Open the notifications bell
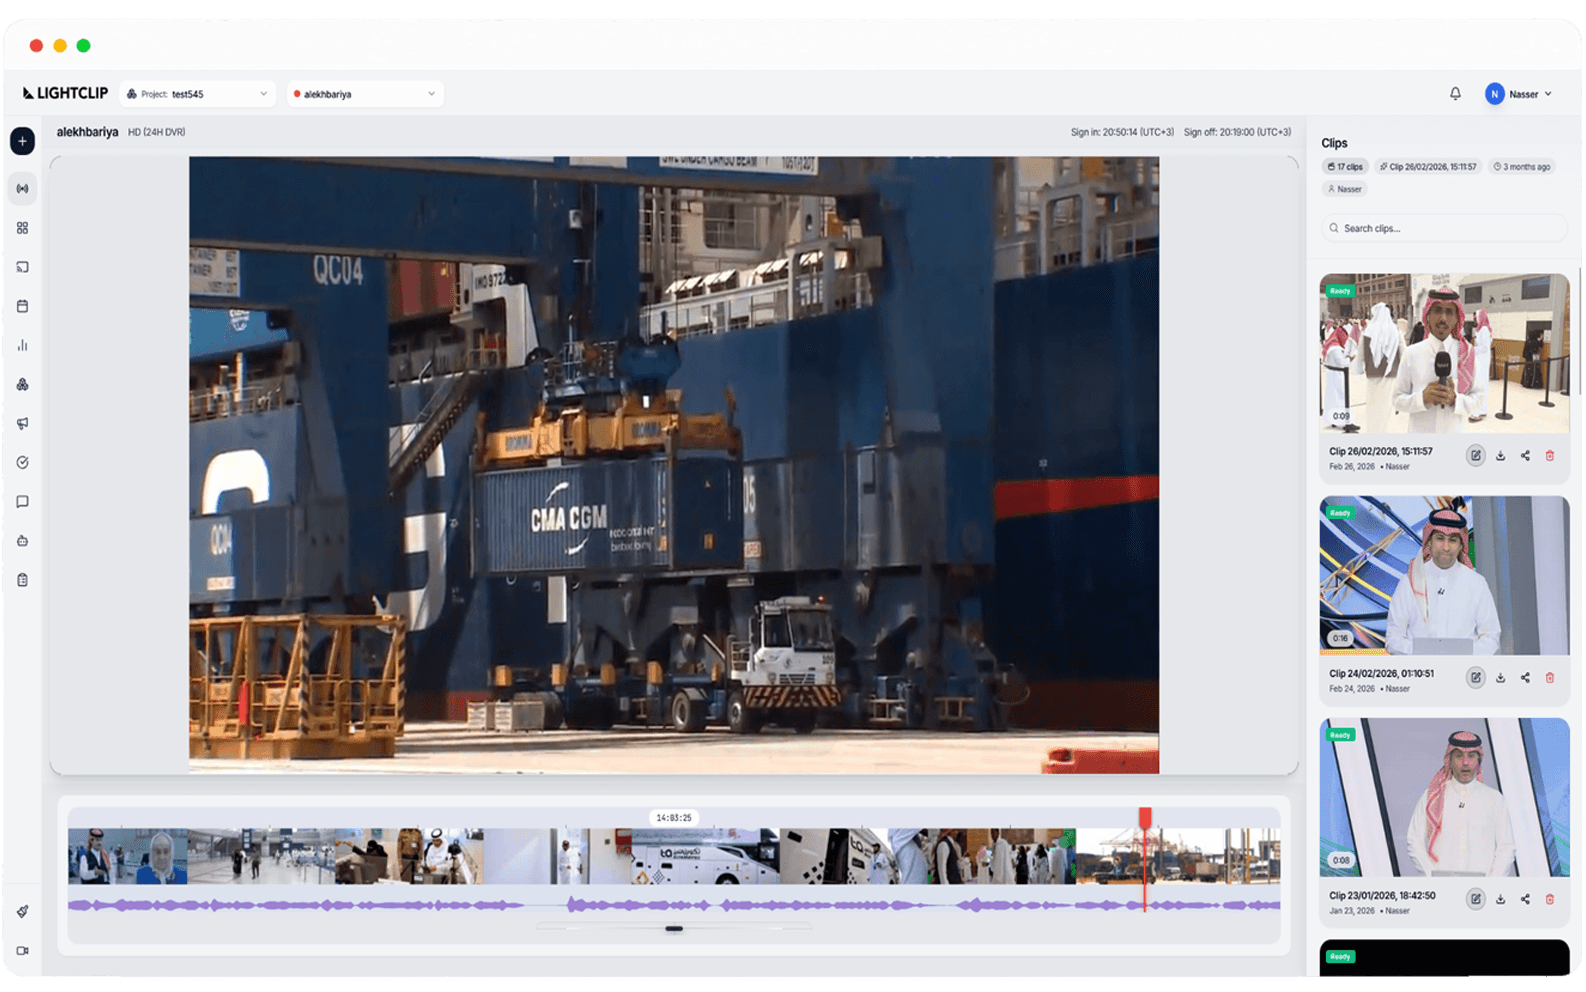This screenshot has height=992, width=1586. point(1455,94)
